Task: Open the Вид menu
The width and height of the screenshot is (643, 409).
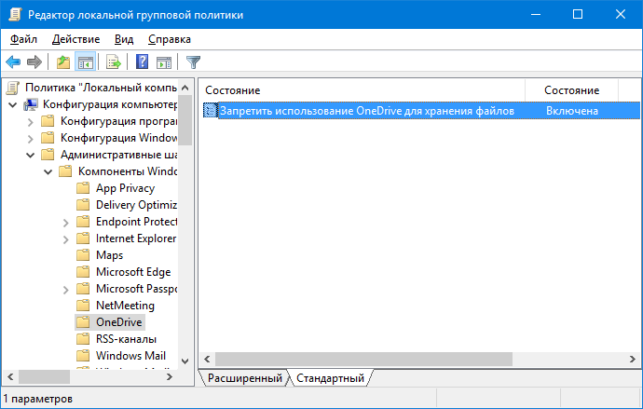Action: tap(124, 39)
